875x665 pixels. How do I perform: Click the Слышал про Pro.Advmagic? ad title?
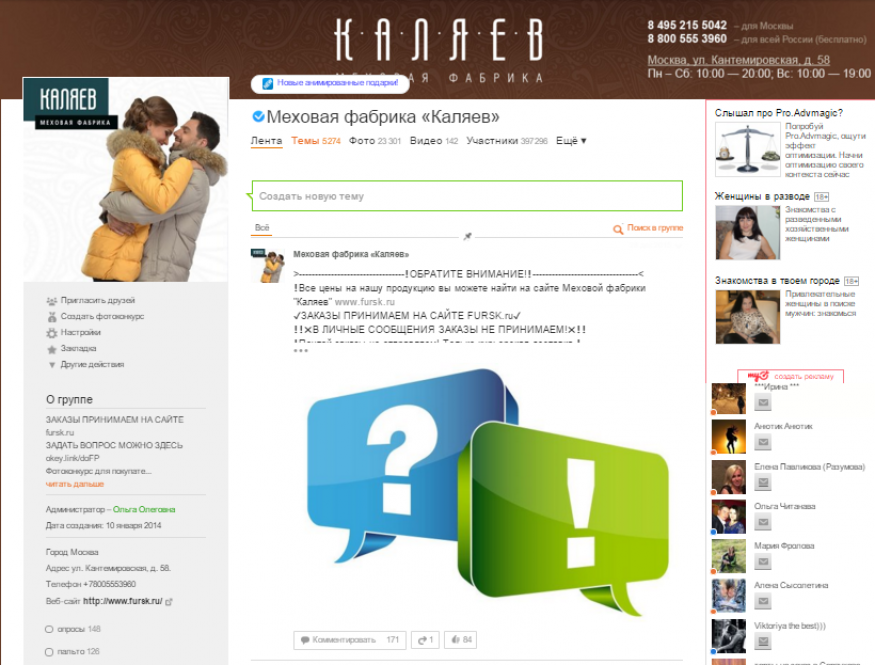[778, 113]
